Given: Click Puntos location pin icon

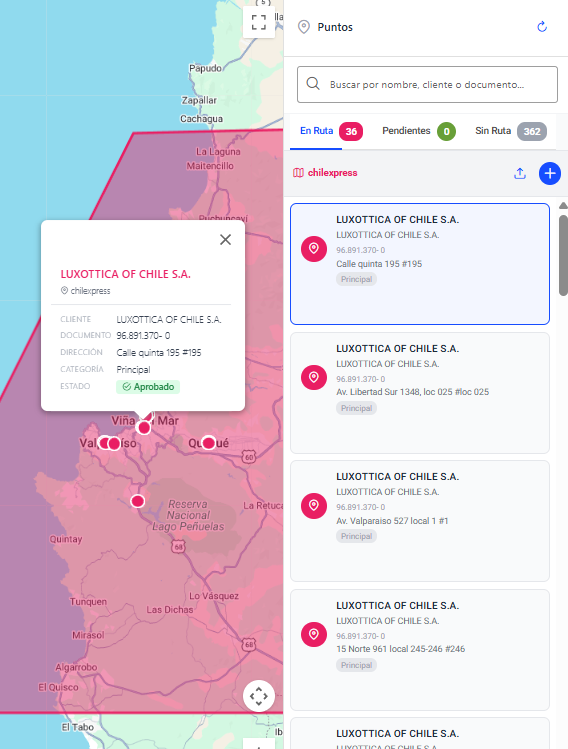Looking at the screenshot, I should [304, 27].
